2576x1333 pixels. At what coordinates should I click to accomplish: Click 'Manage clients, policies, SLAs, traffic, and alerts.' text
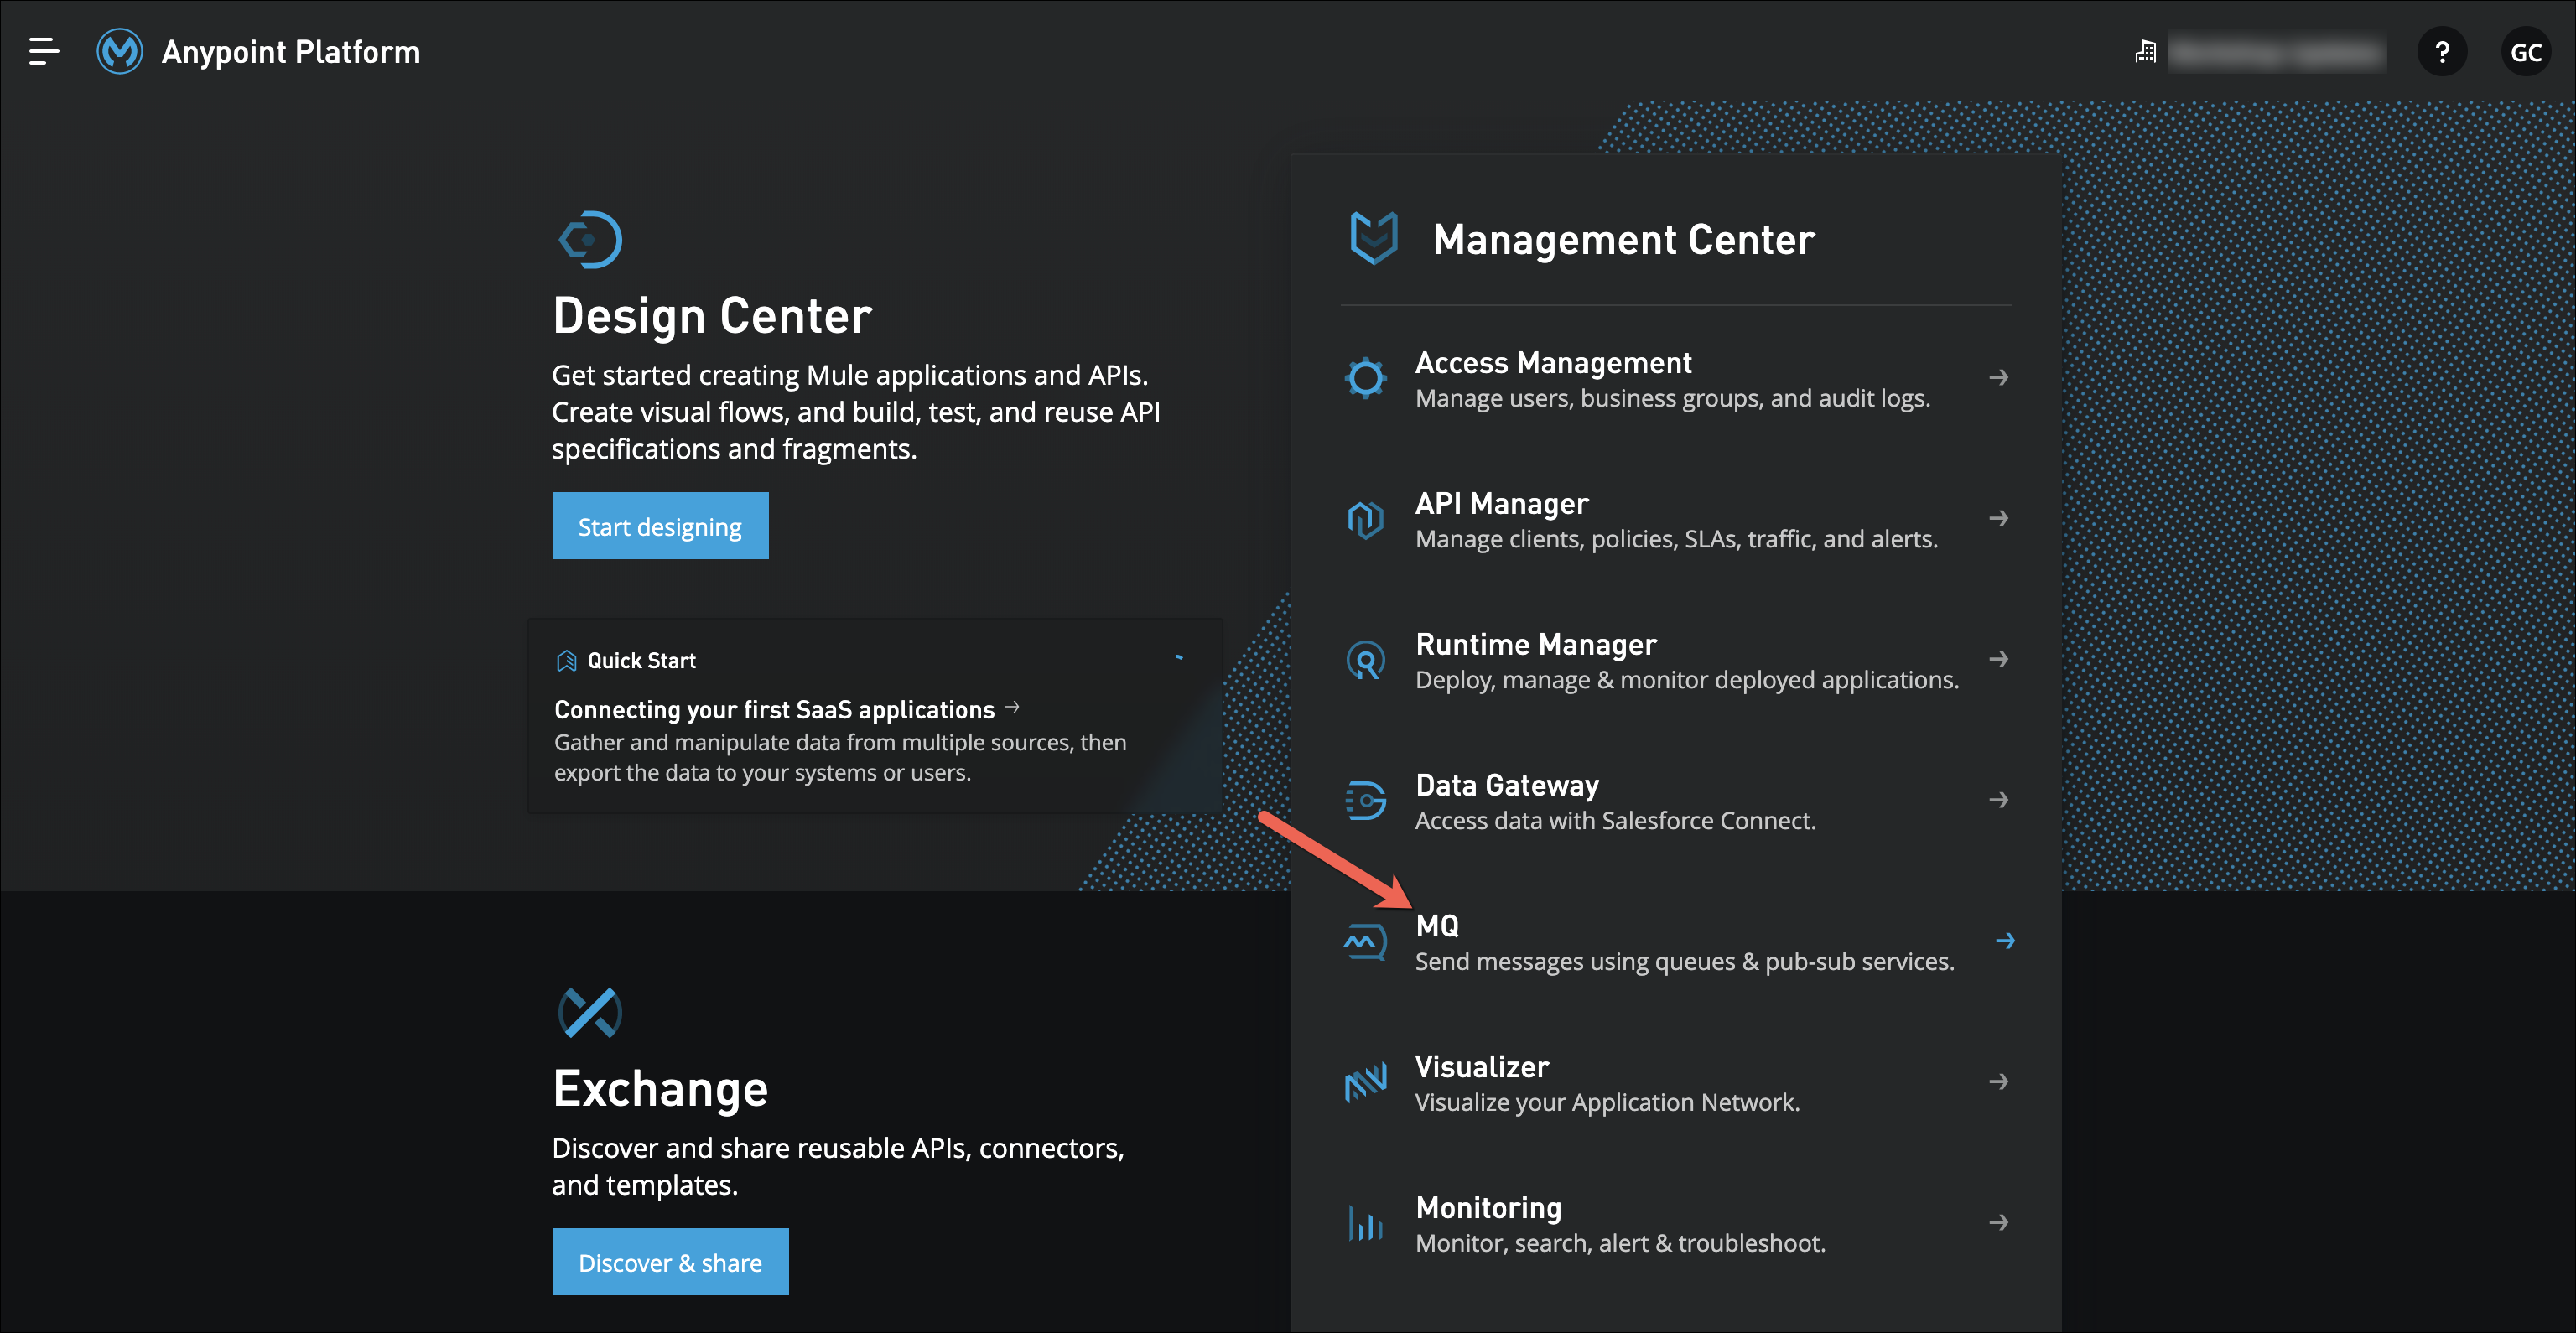pos(1676,539)
